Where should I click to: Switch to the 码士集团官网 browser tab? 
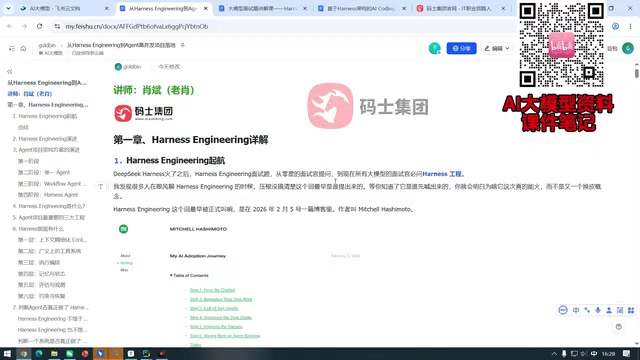[x=459, y=8]
